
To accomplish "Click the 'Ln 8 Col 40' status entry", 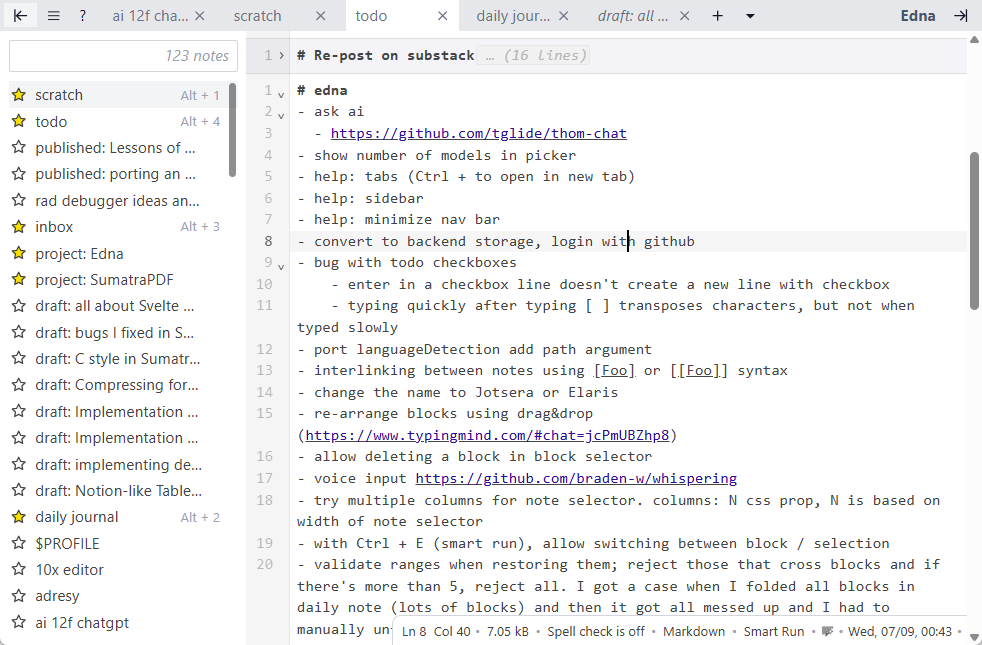I will coord(436,631).
